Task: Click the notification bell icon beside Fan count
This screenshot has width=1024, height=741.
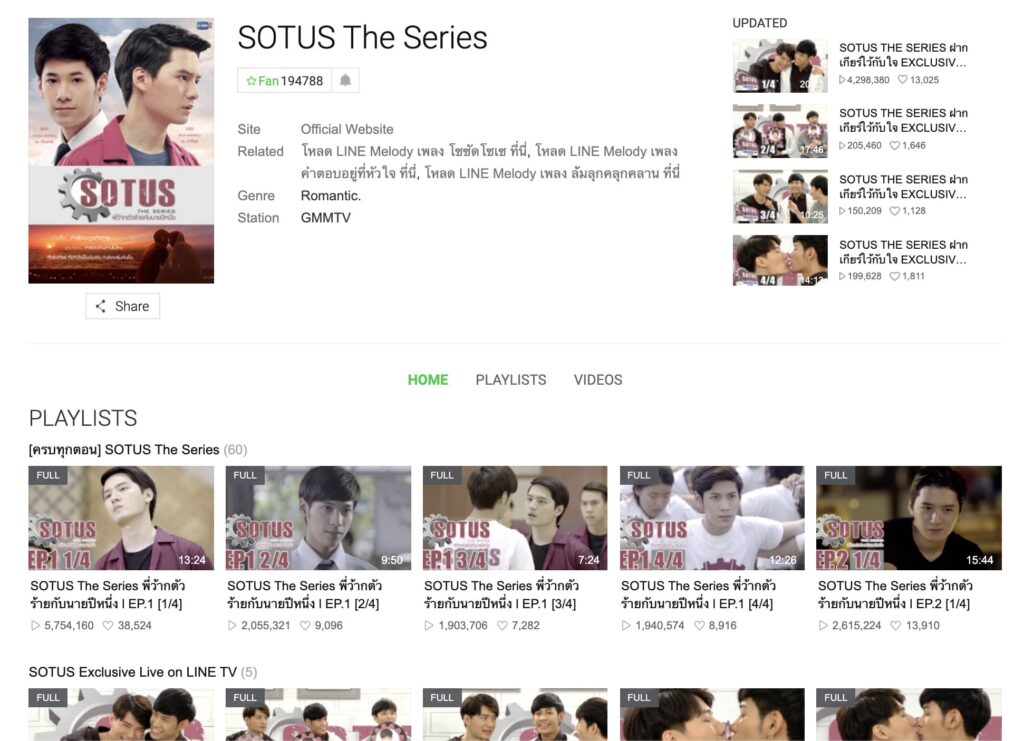Action: pos(345,80)
